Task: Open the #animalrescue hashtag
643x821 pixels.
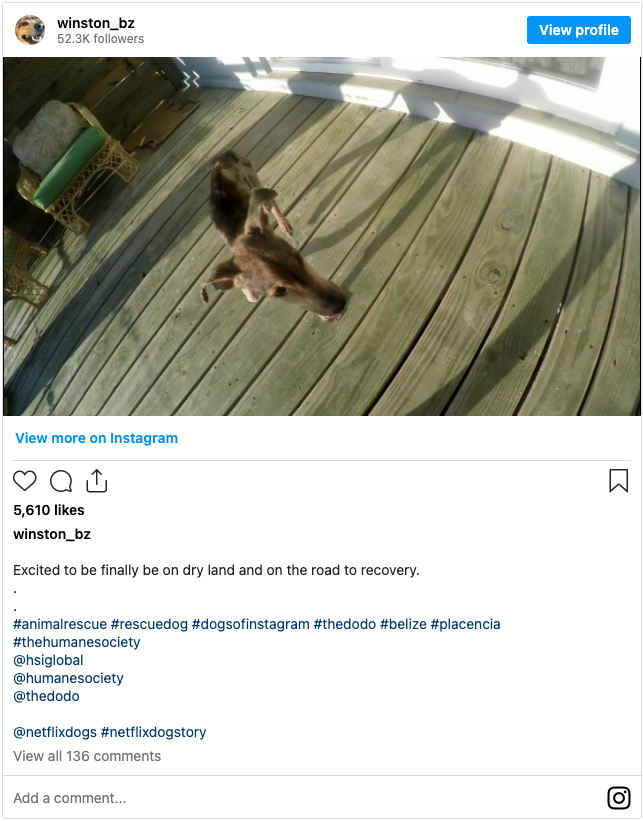Action: (x=60, y=624)
